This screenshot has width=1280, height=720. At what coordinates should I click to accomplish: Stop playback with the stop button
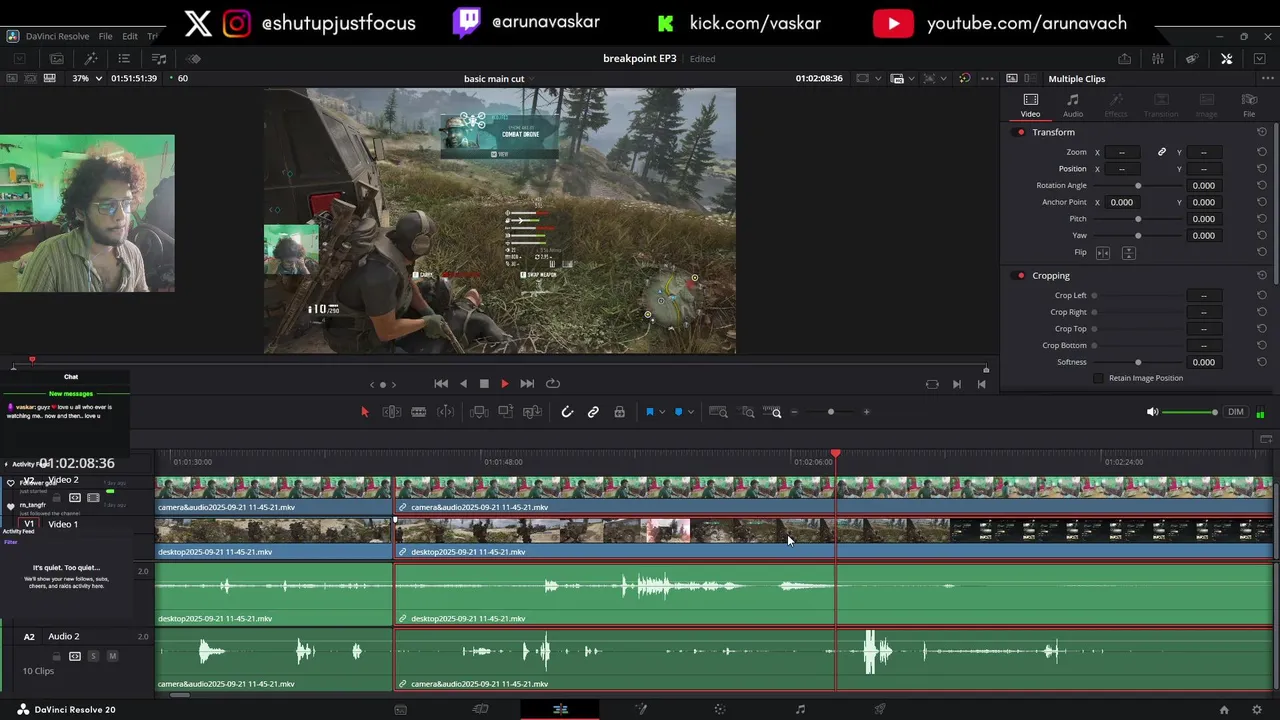point(484,384)
